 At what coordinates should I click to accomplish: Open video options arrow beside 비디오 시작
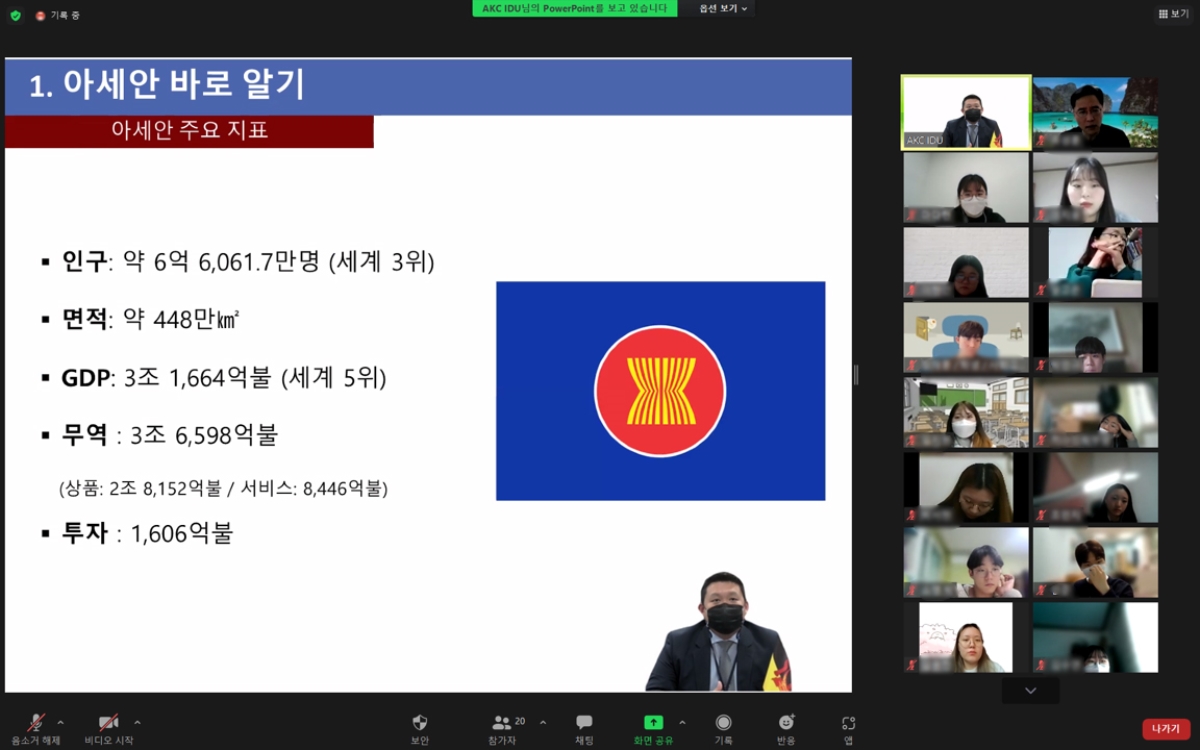pyautogui.click(x=137, y=722)
